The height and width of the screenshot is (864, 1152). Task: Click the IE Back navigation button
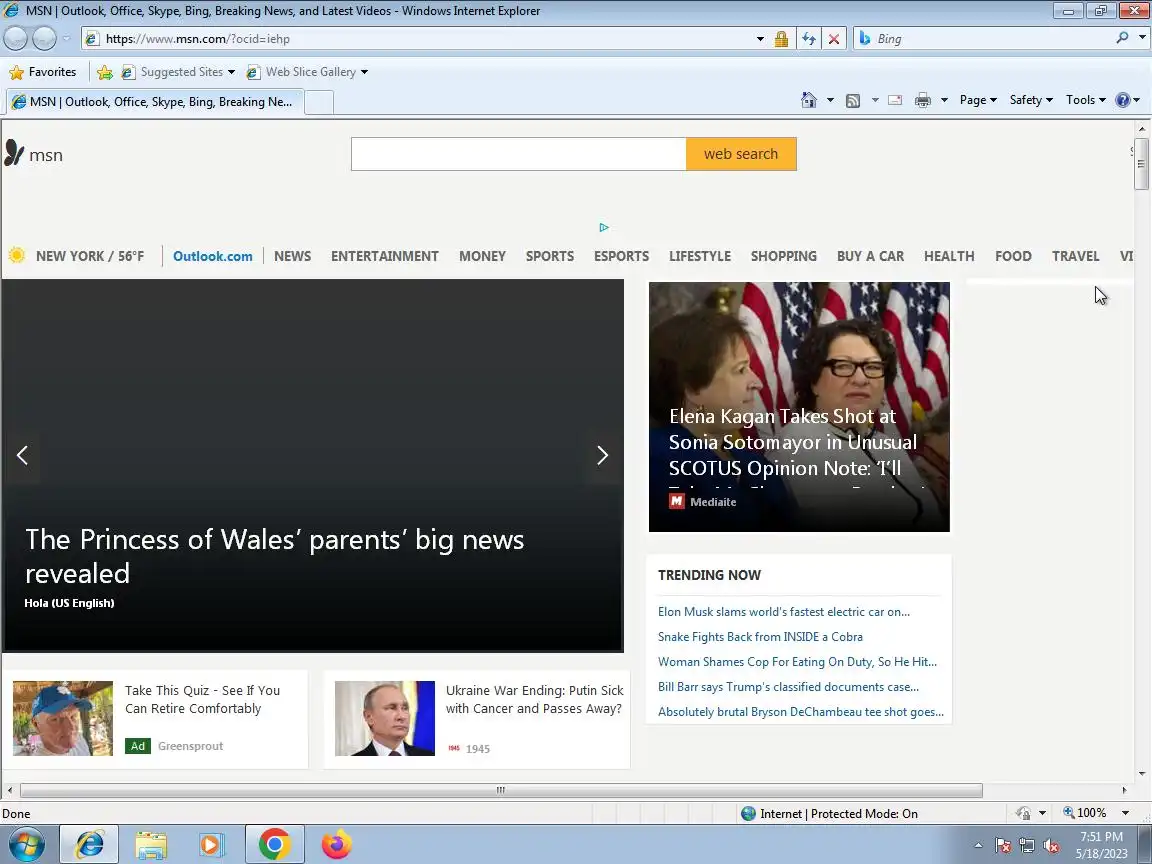(x=15, y=38)
